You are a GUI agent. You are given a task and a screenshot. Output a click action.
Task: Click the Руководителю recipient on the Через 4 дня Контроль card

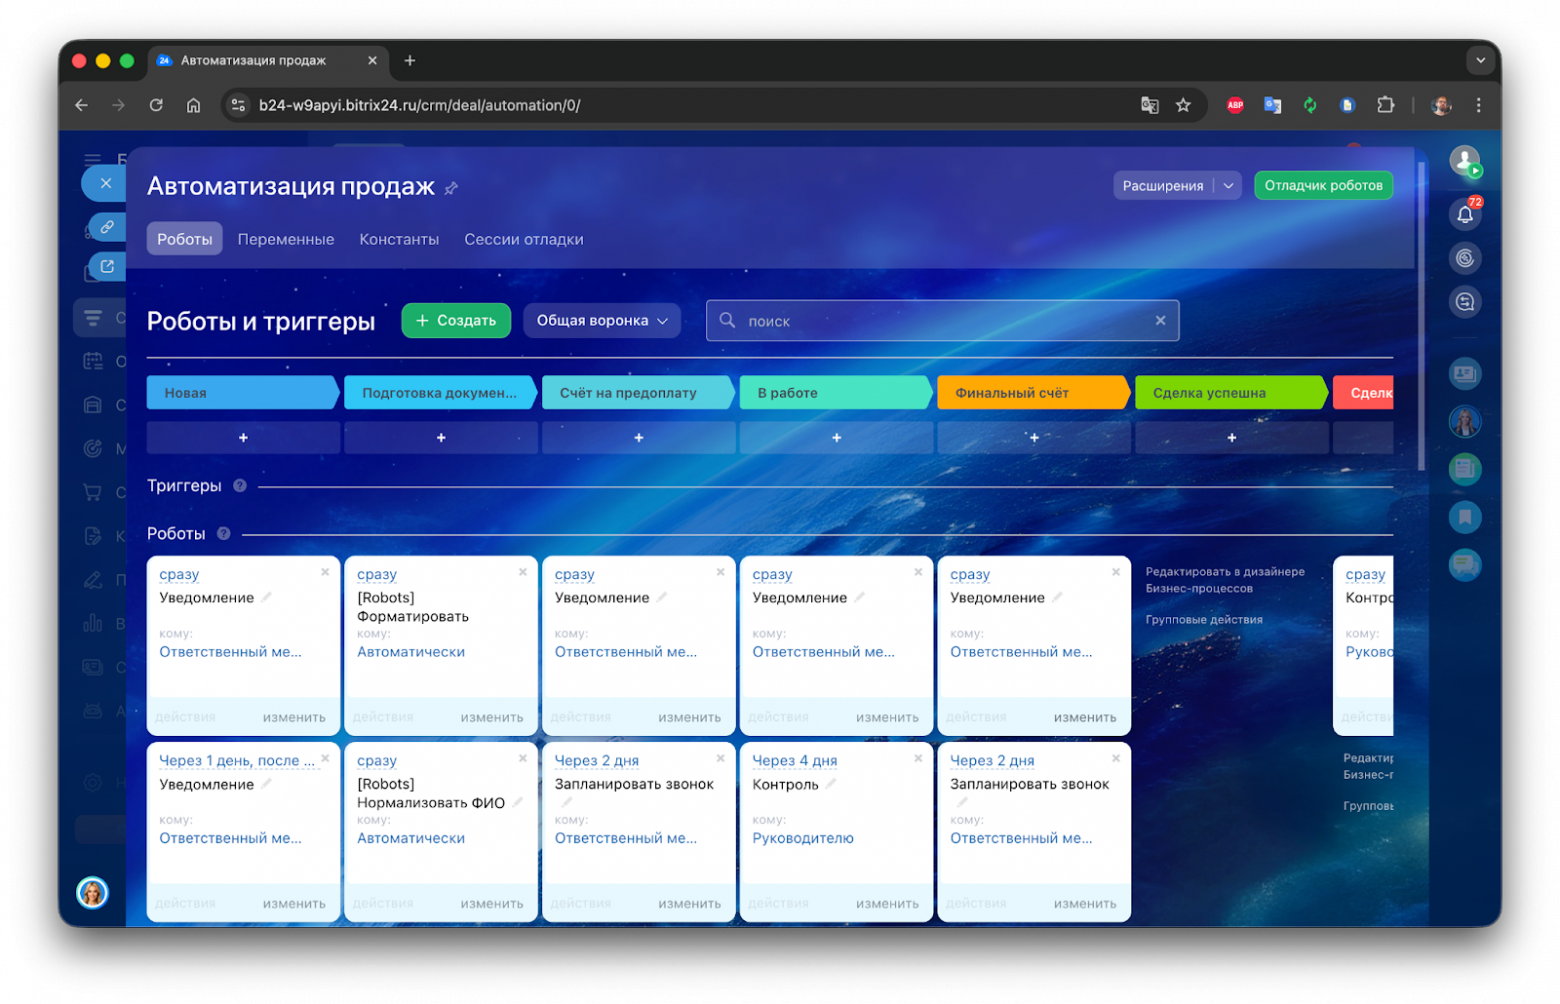tap(803, 839)
